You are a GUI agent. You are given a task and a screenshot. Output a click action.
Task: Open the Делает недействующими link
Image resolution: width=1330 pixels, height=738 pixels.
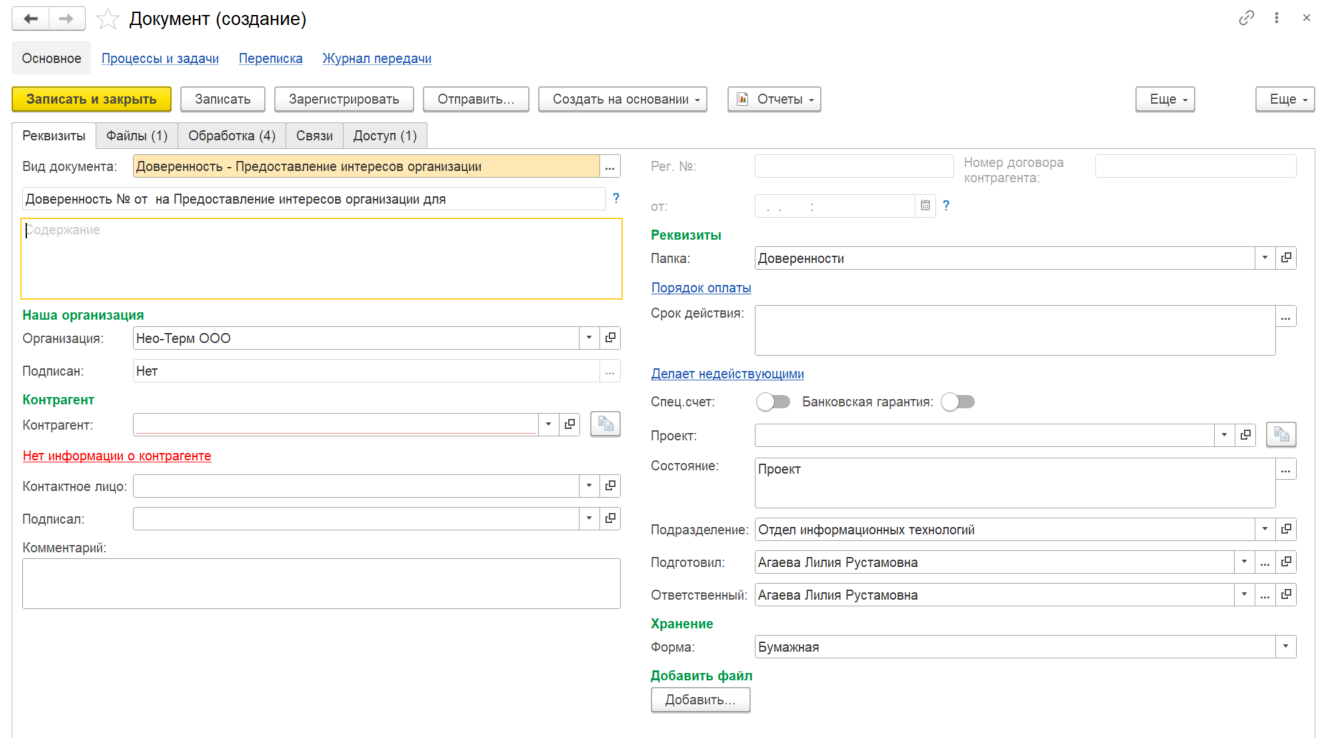(728, 374)
